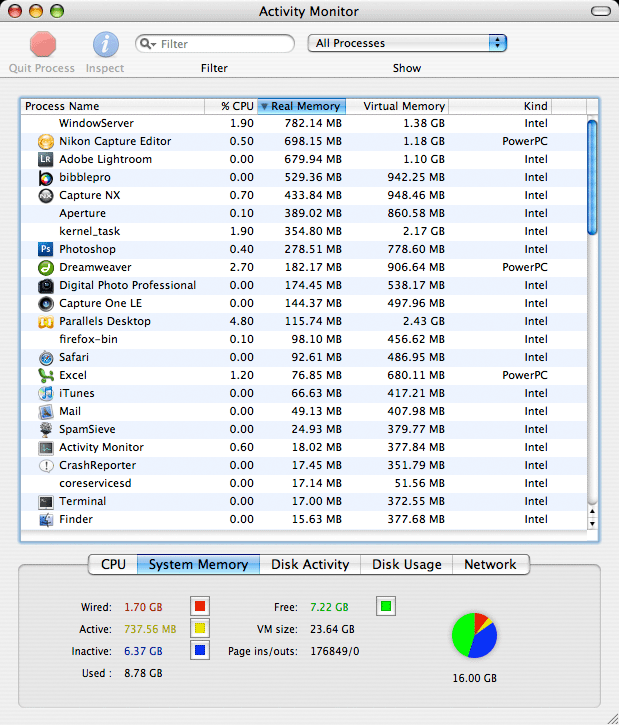The image size is (619, 725).
Task: Click the 176849/0 page ins/outs value
Action: click(x=335, y=651)
